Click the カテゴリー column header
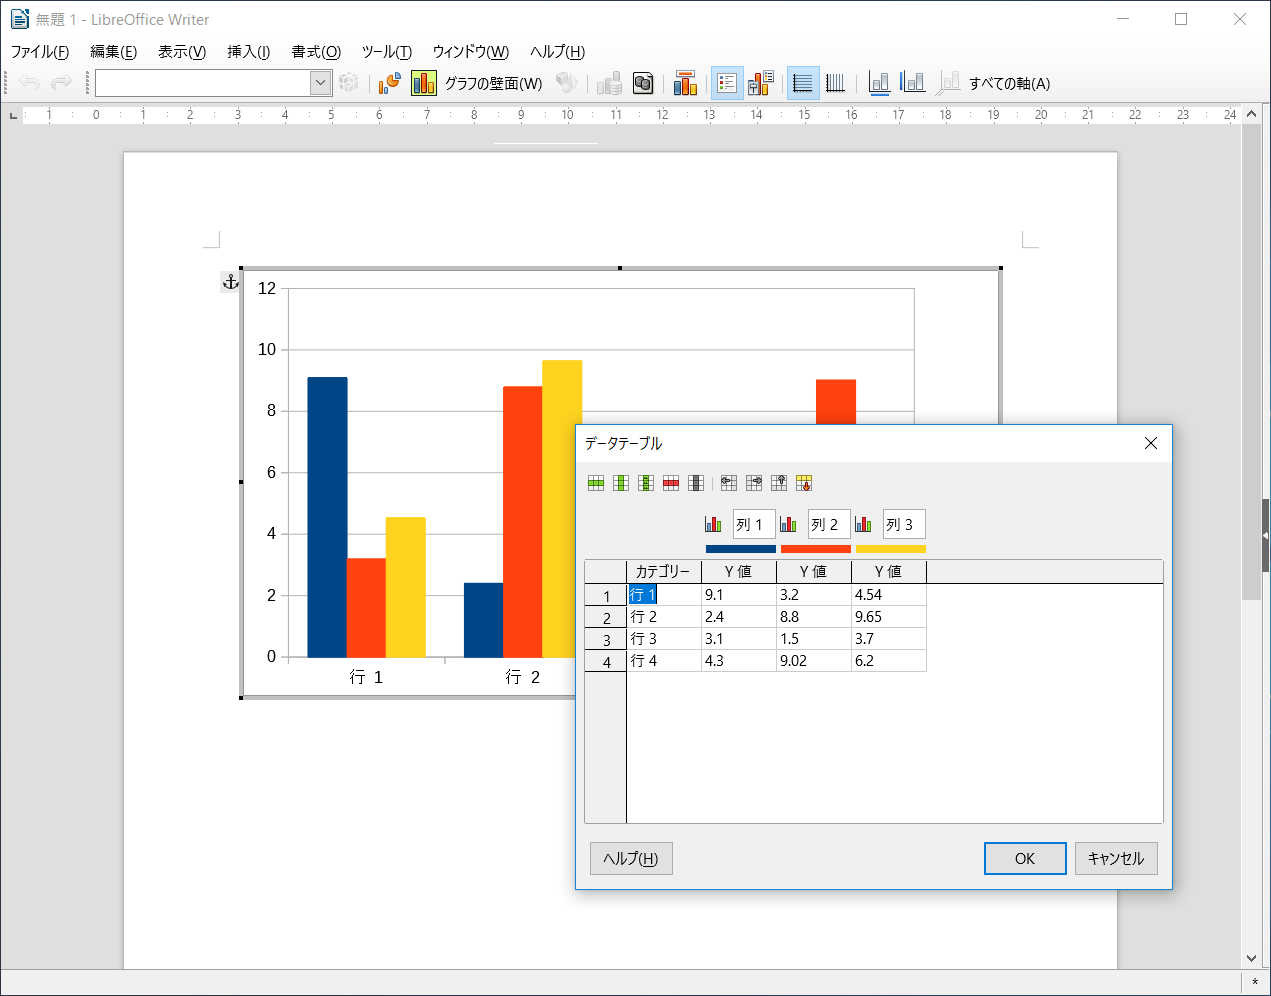The width and height of the screenshot is (1271, 996). click(x=664, y=571)
